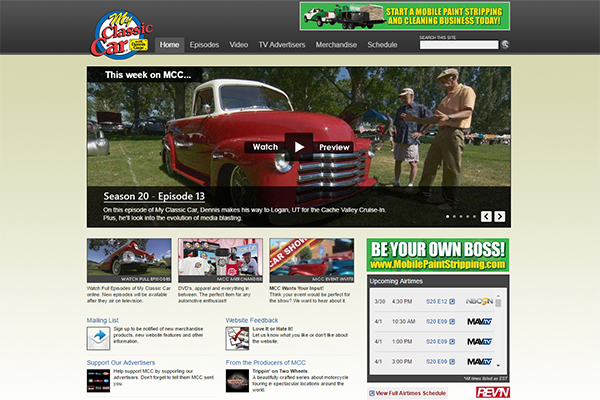The width and height of the screenshot is (600, 400).
Task: Click the MAVTV logo in 3:00 PM row
Action: click(x=479, y=361)
